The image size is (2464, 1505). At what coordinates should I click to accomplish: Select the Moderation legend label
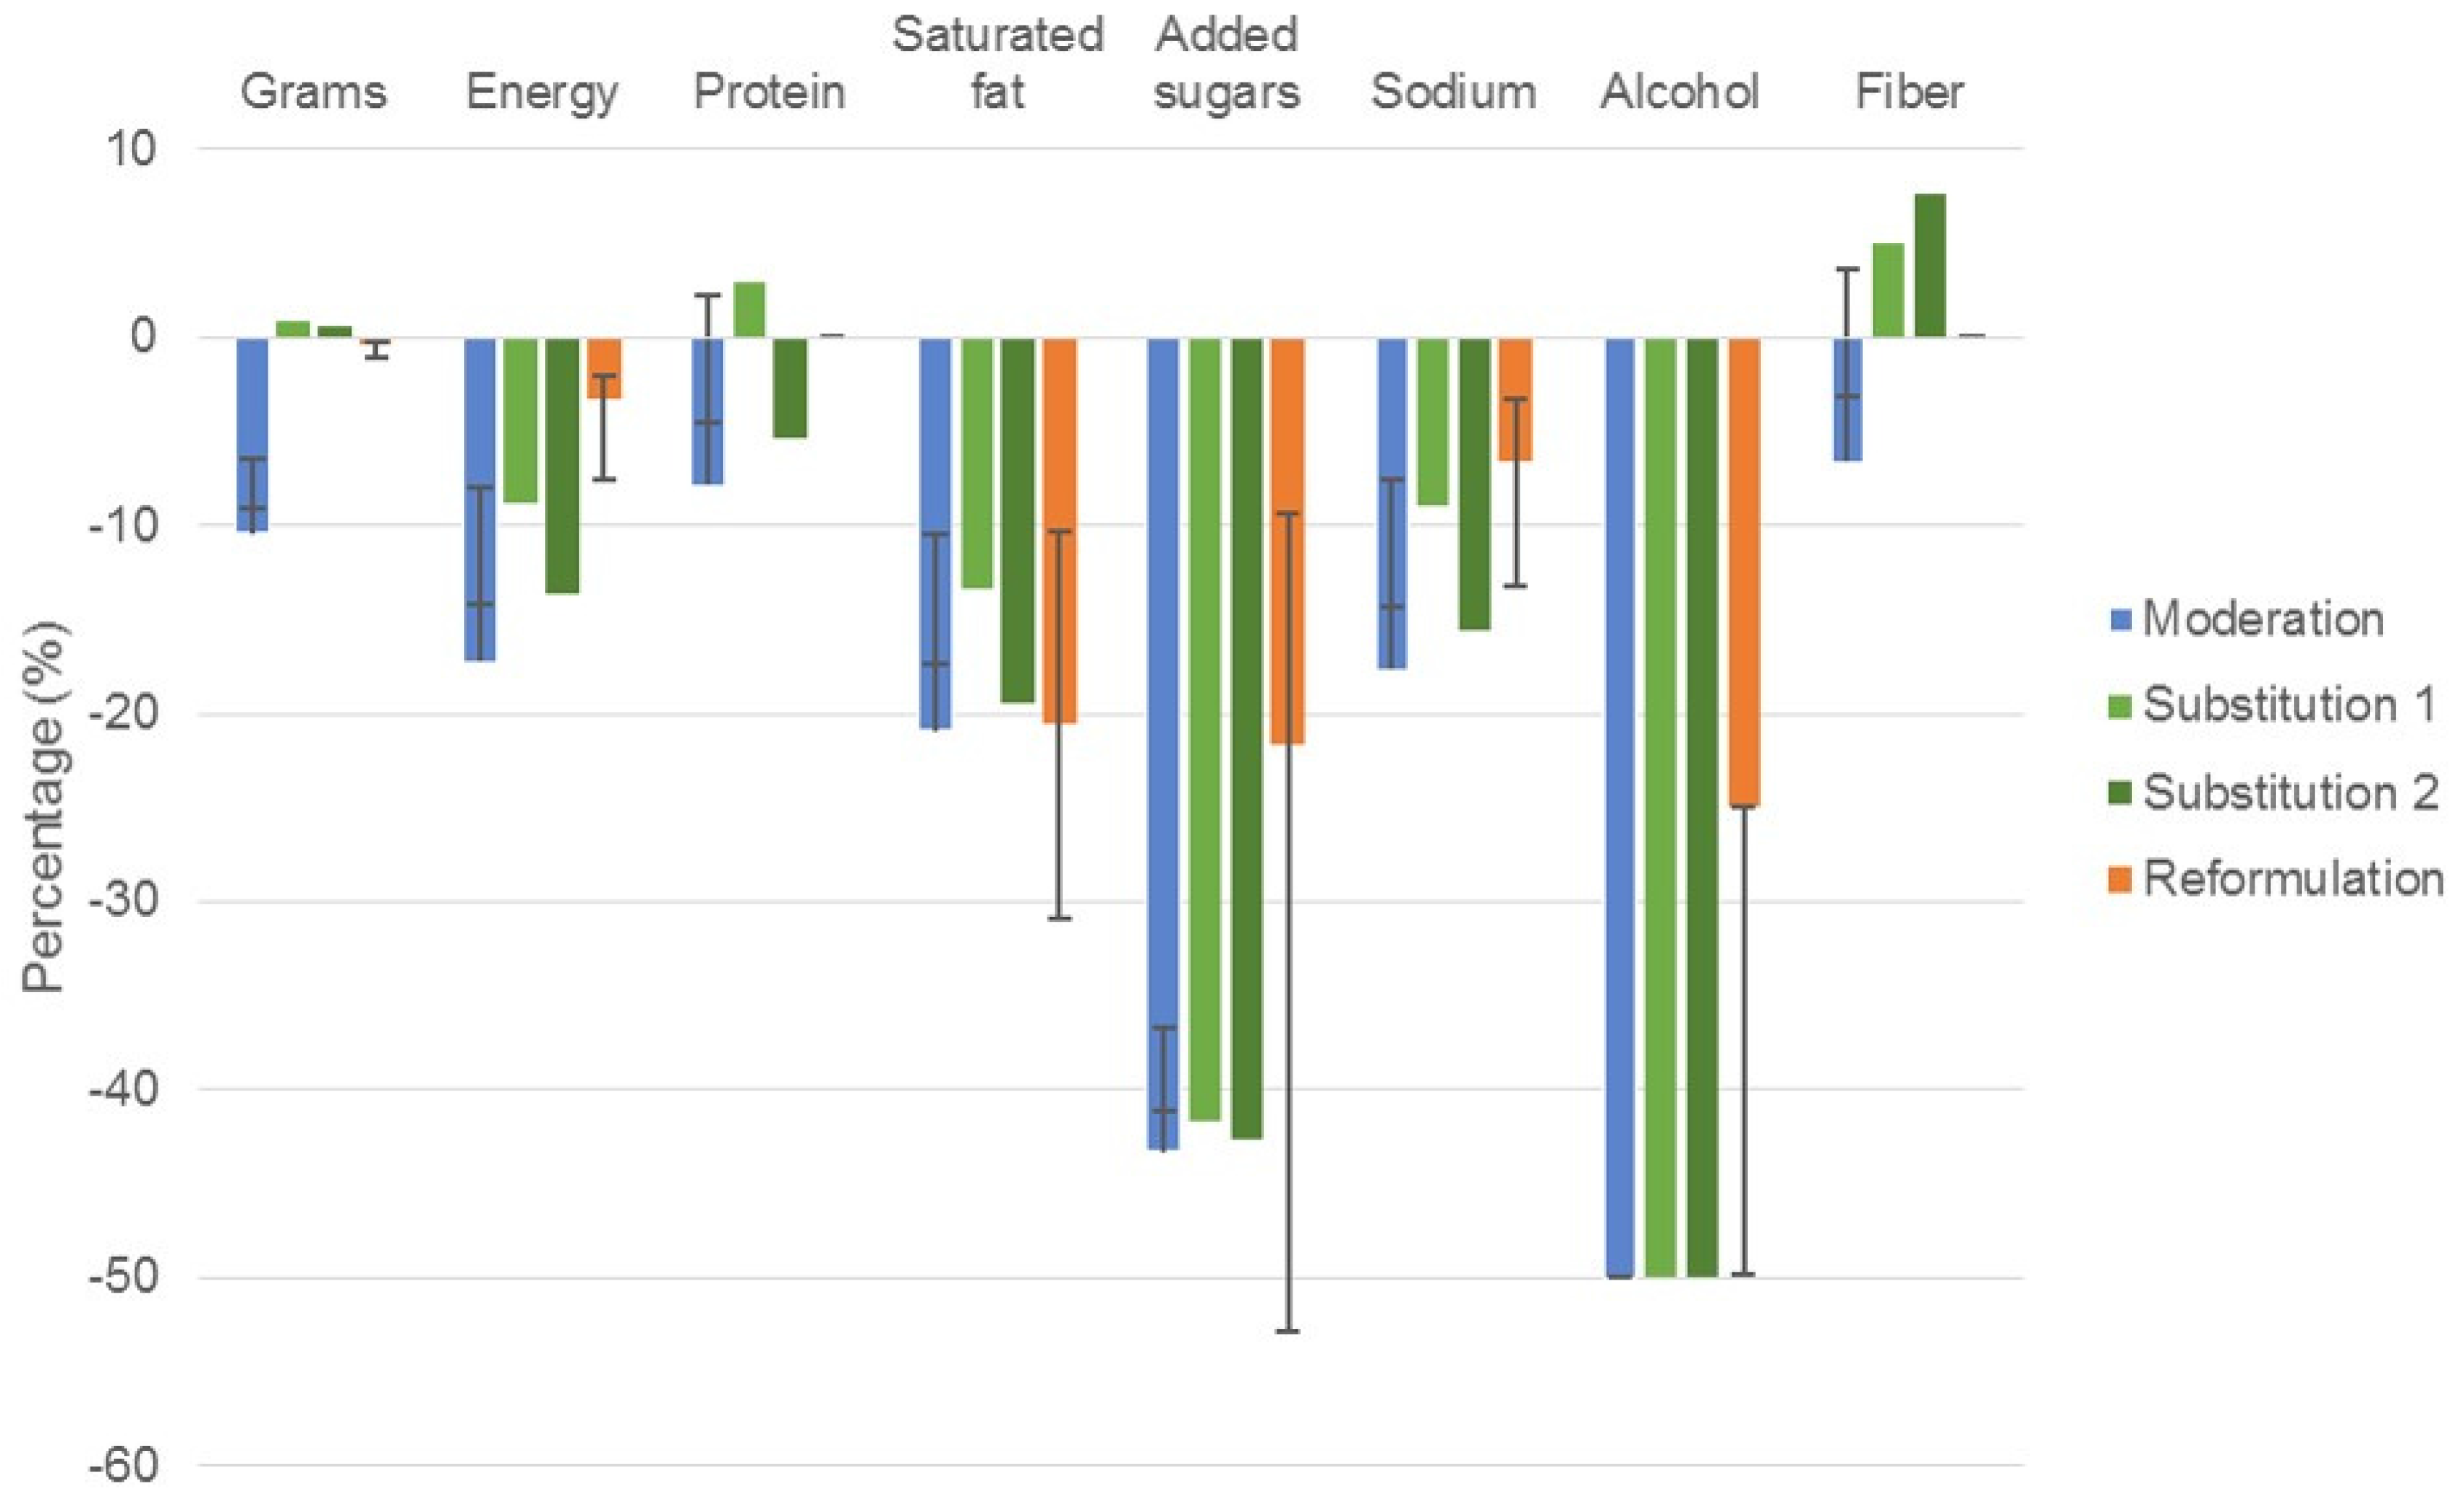[2264, 620]
